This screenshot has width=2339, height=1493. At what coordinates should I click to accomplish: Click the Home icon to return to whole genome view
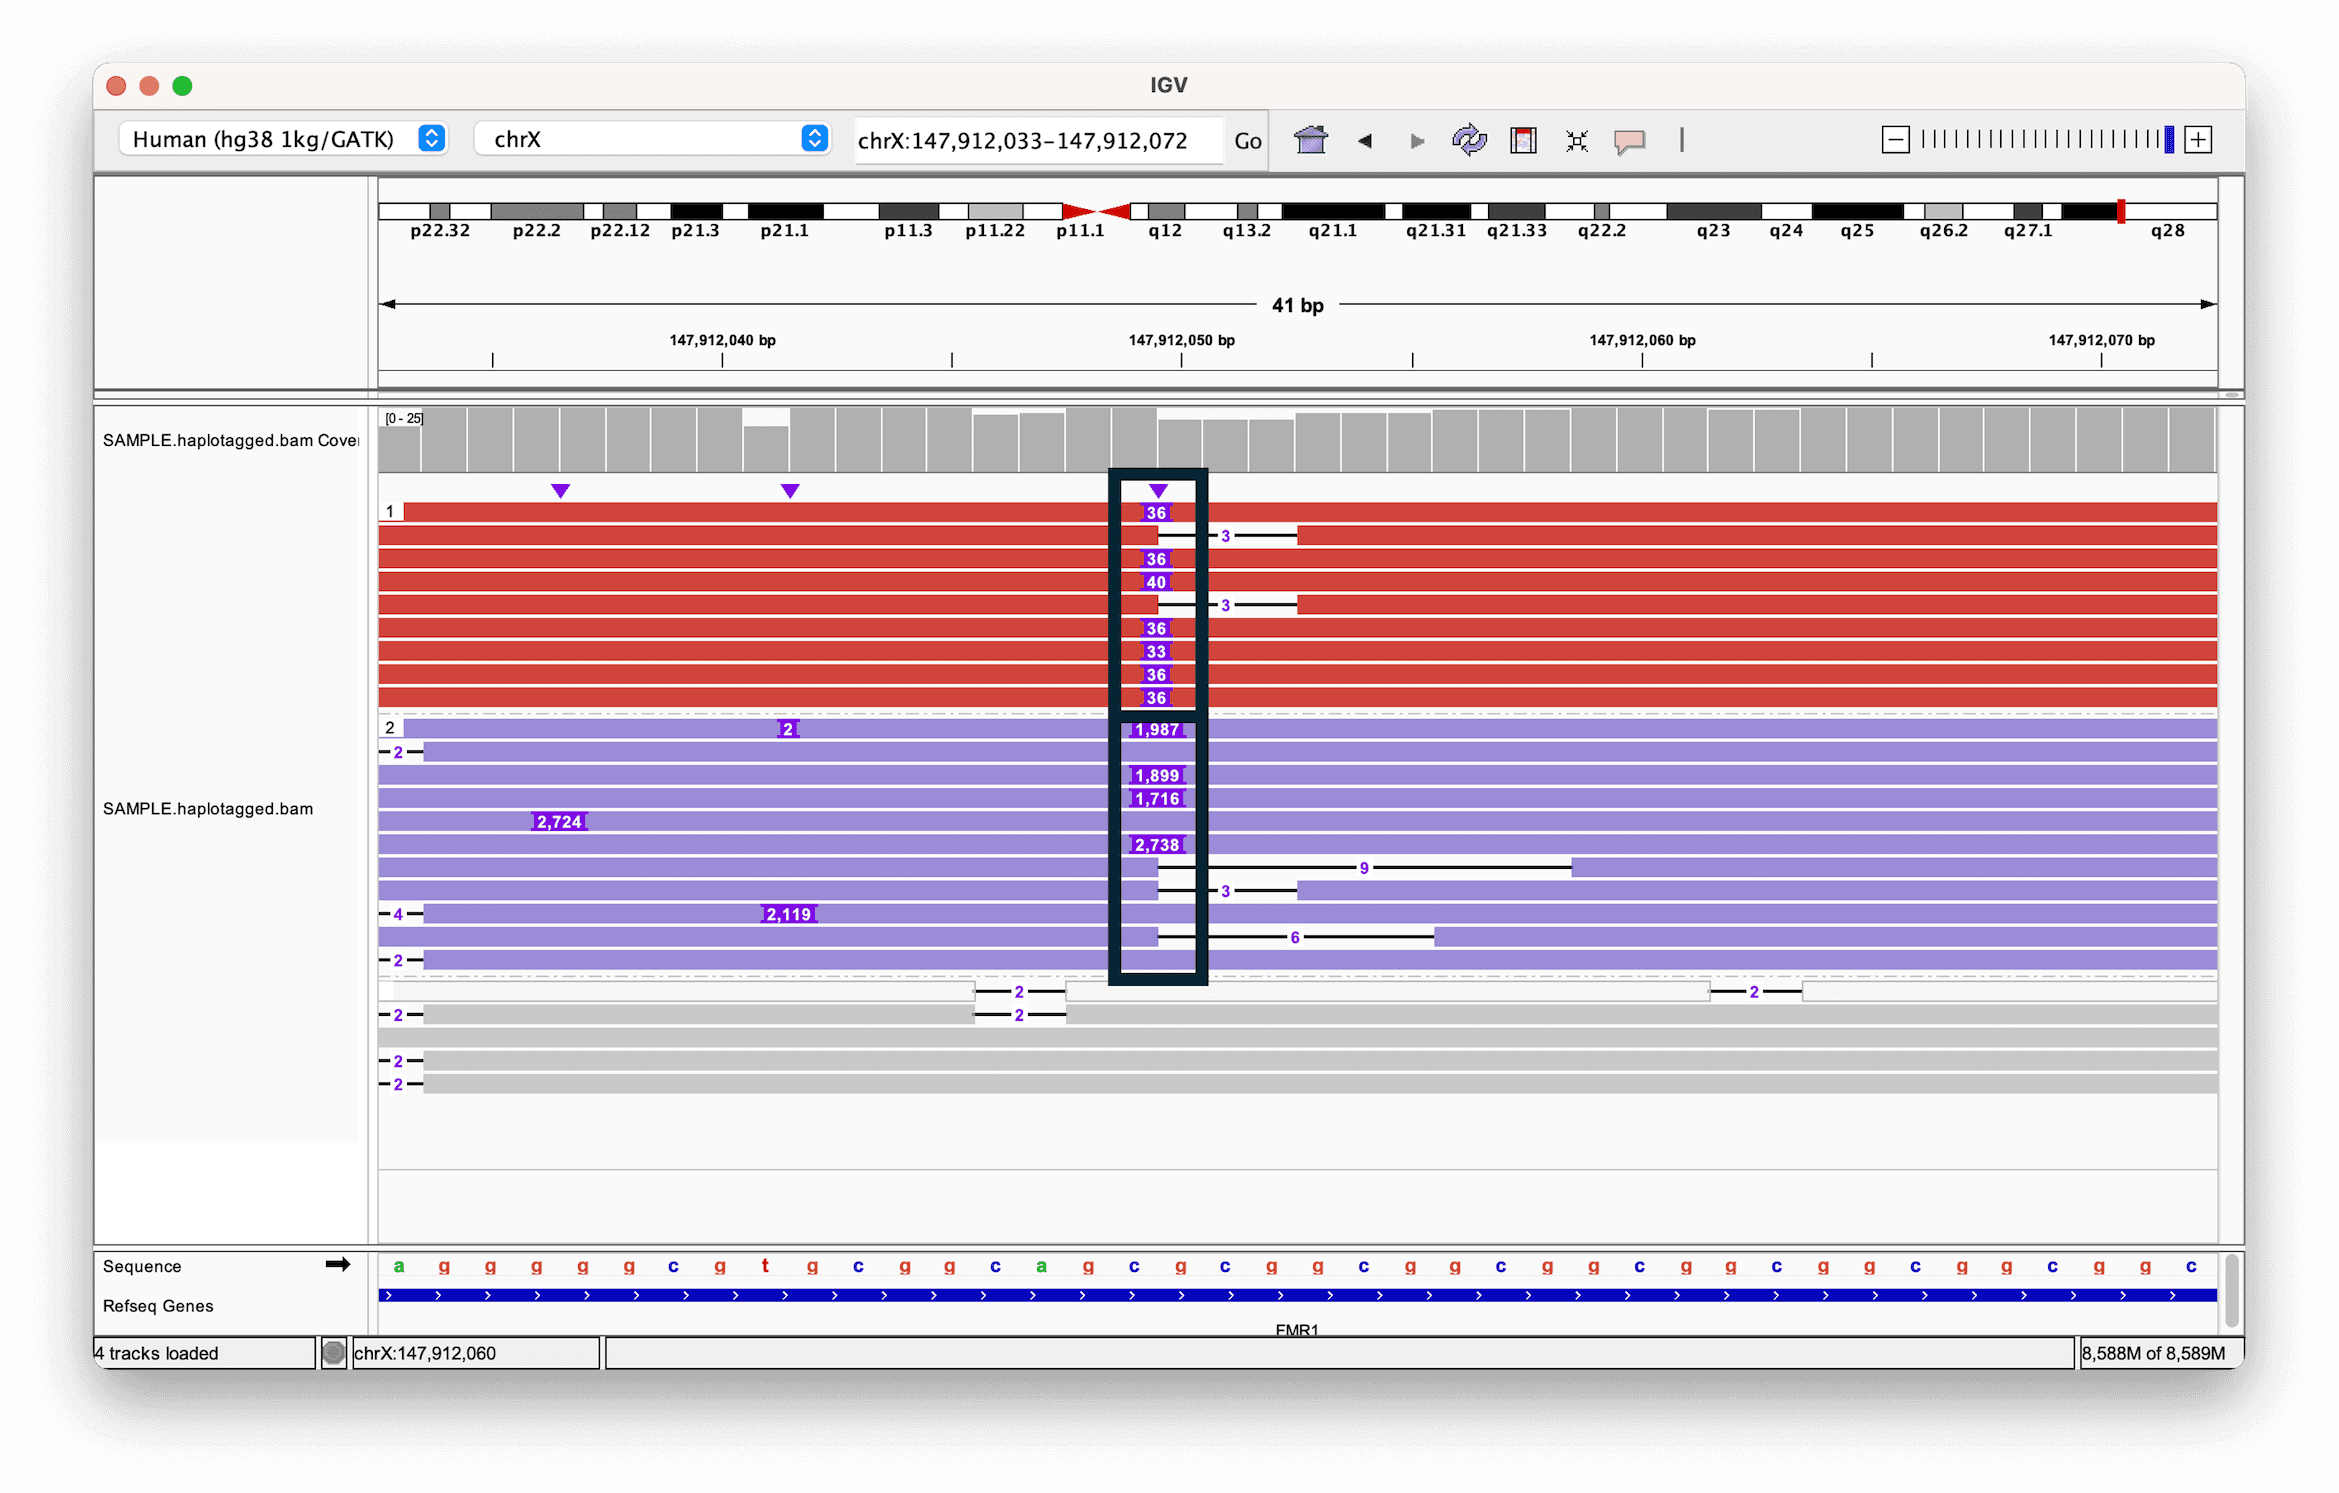pos(1310,140)
